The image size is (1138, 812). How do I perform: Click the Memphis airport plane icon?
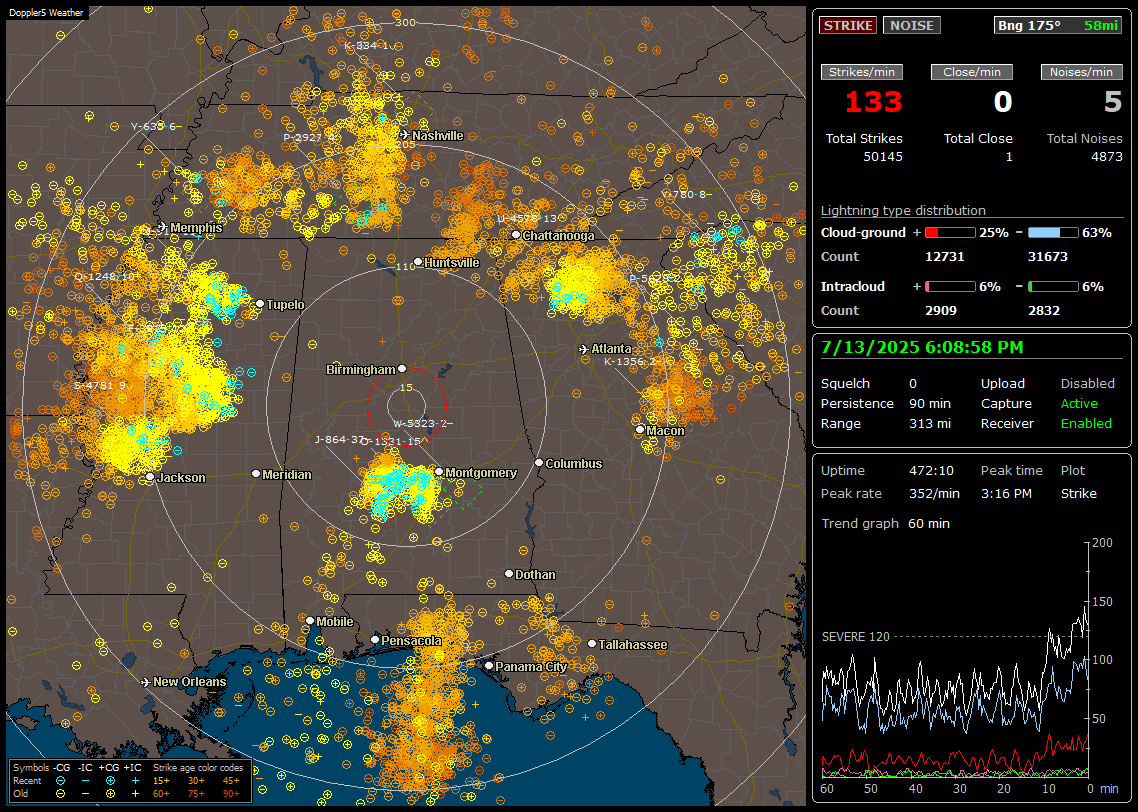[162, 227]
